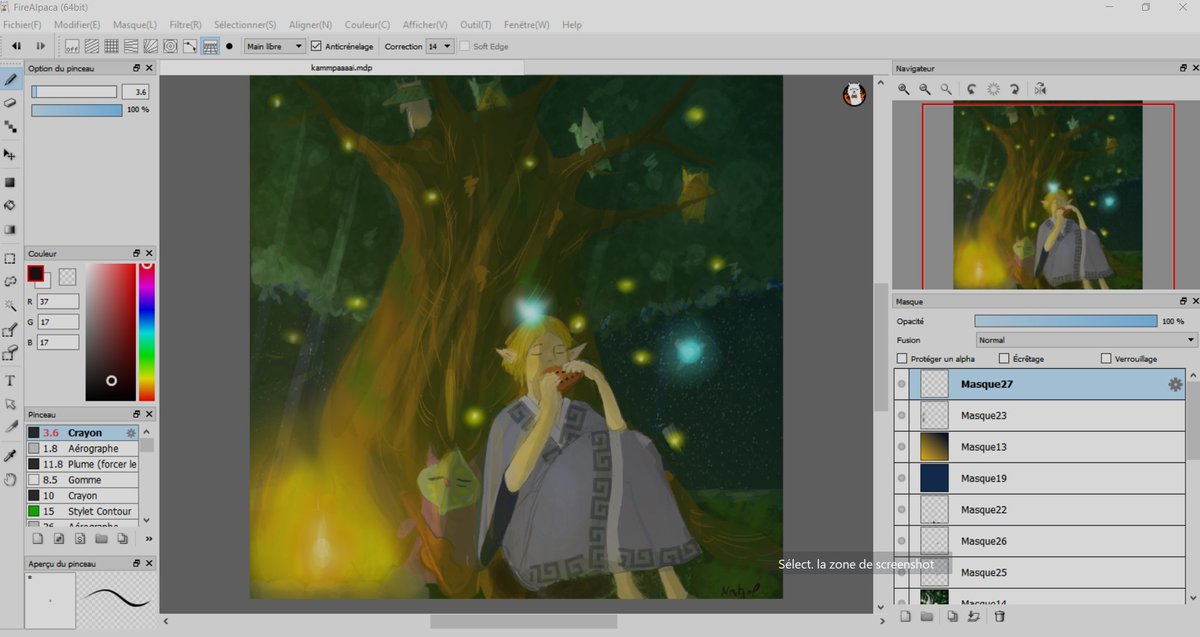Toggle visibility of Masque19 layer
1200x637 pixels.
[902, 478]
